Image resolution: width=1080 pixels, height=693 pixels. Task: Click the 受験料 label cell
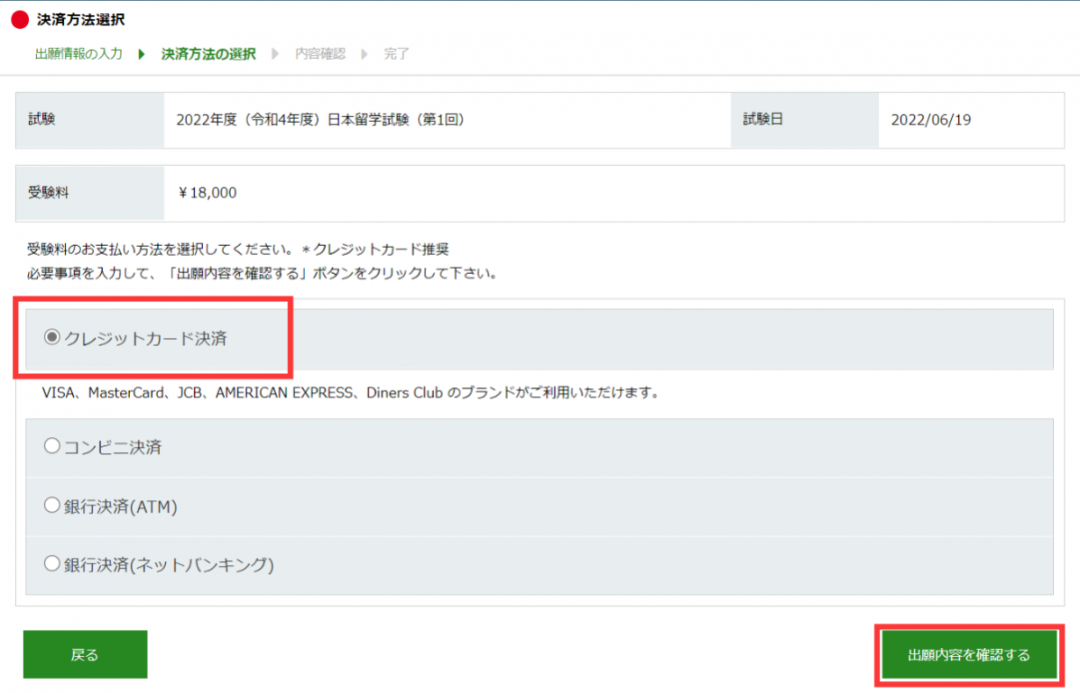pyautogui.click(x=90, y=193)
